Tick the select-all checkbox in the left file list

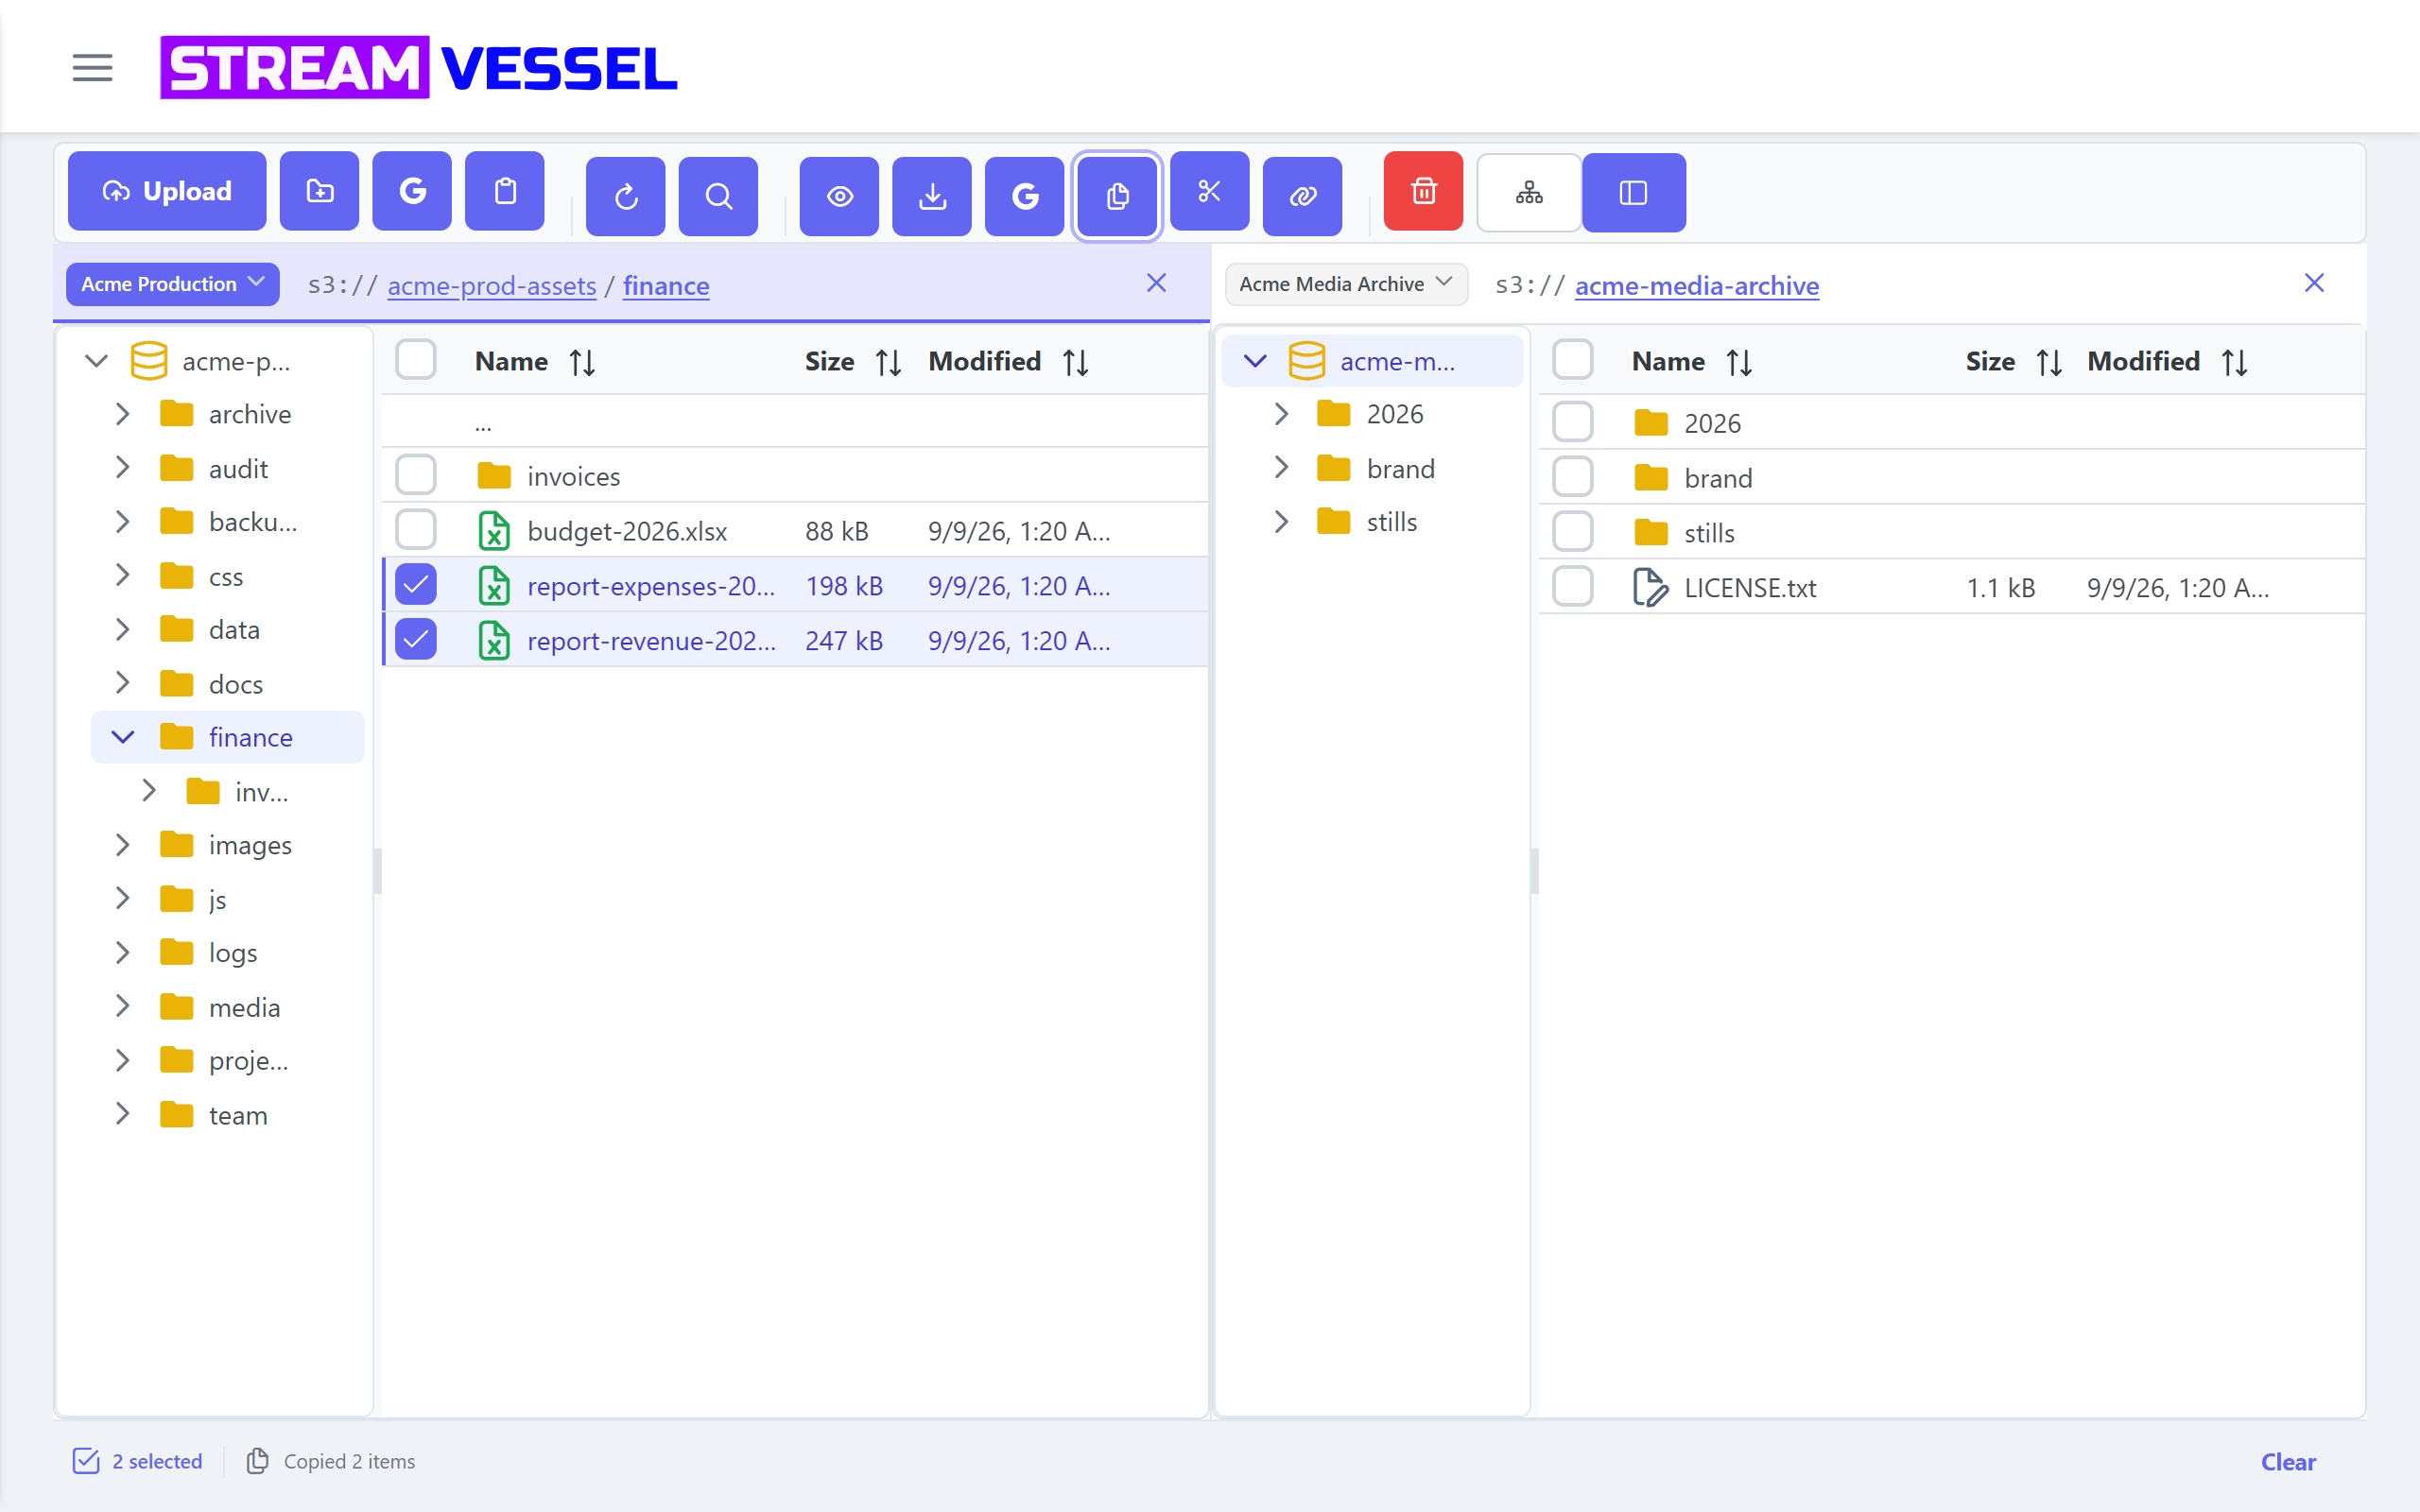coord(416,360)
